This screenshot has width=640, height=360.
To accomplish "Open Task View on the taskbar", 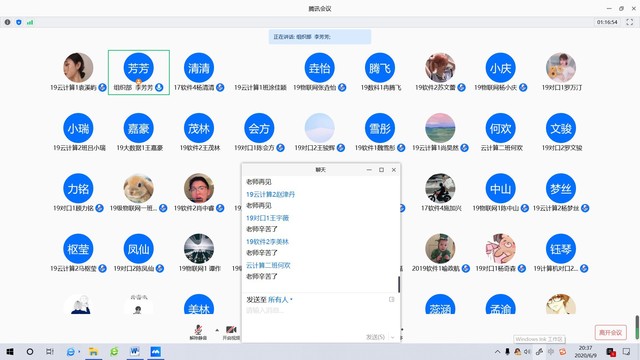I will (x=50, y=351).
